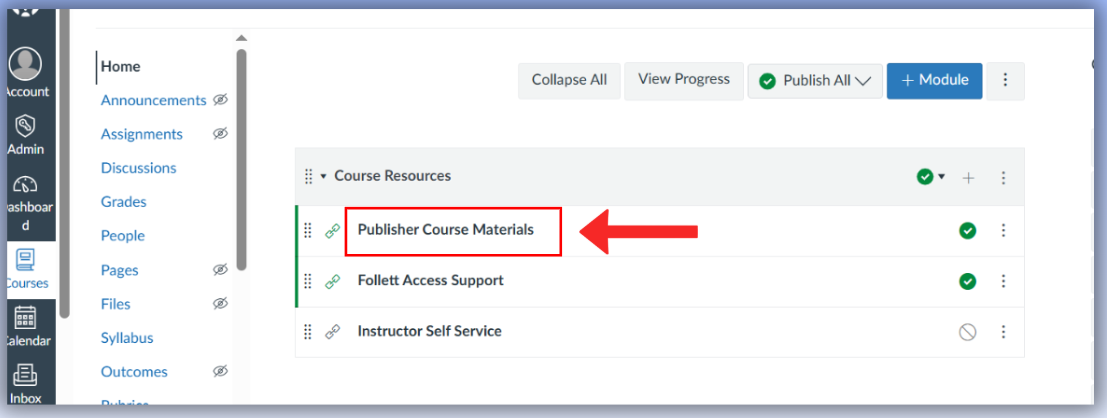This screenshot has width=1107, height=418.
Task: Collapse the Course Resources module triangle
Action: 324,177
